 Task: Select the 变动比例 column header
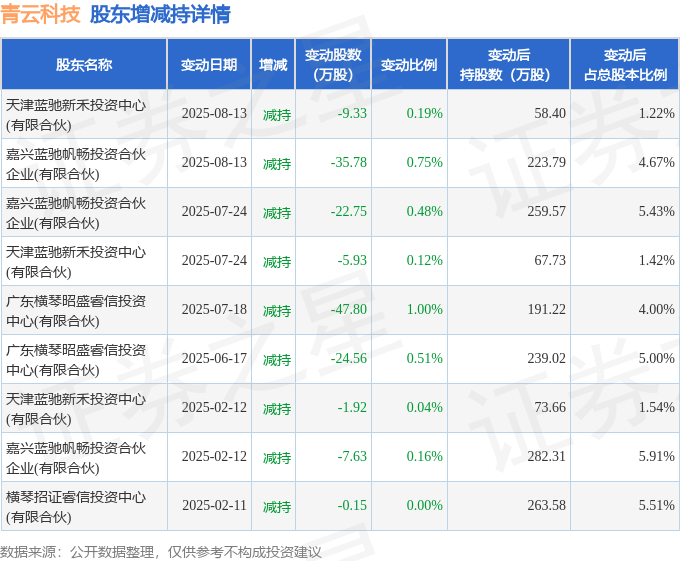(x=409, y=65)
